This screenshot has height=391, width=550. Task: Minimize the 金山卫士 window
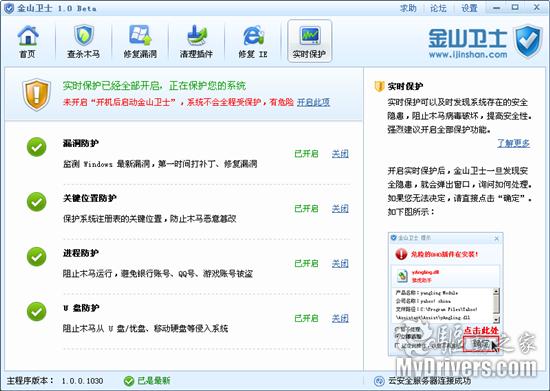coord(496,8)
